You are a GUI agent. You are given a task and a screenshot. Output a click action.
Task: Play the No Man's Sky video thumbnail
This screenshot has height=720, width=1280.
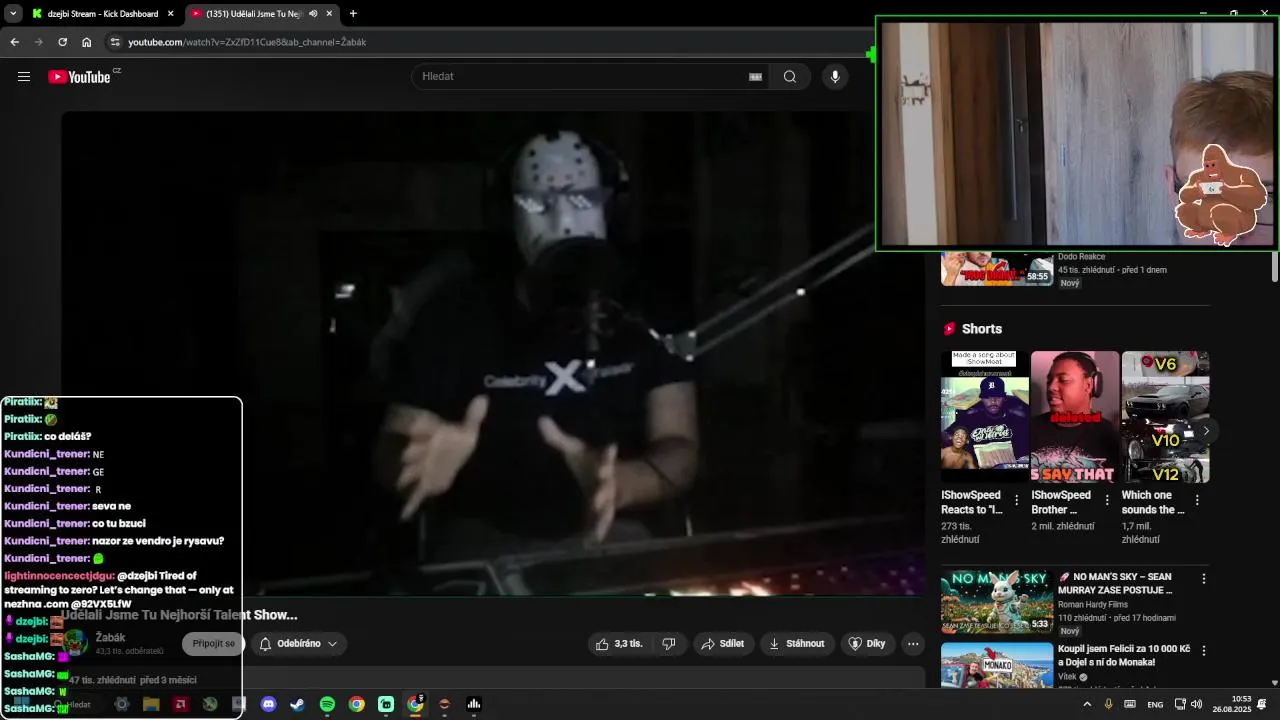tap(996, 602)
